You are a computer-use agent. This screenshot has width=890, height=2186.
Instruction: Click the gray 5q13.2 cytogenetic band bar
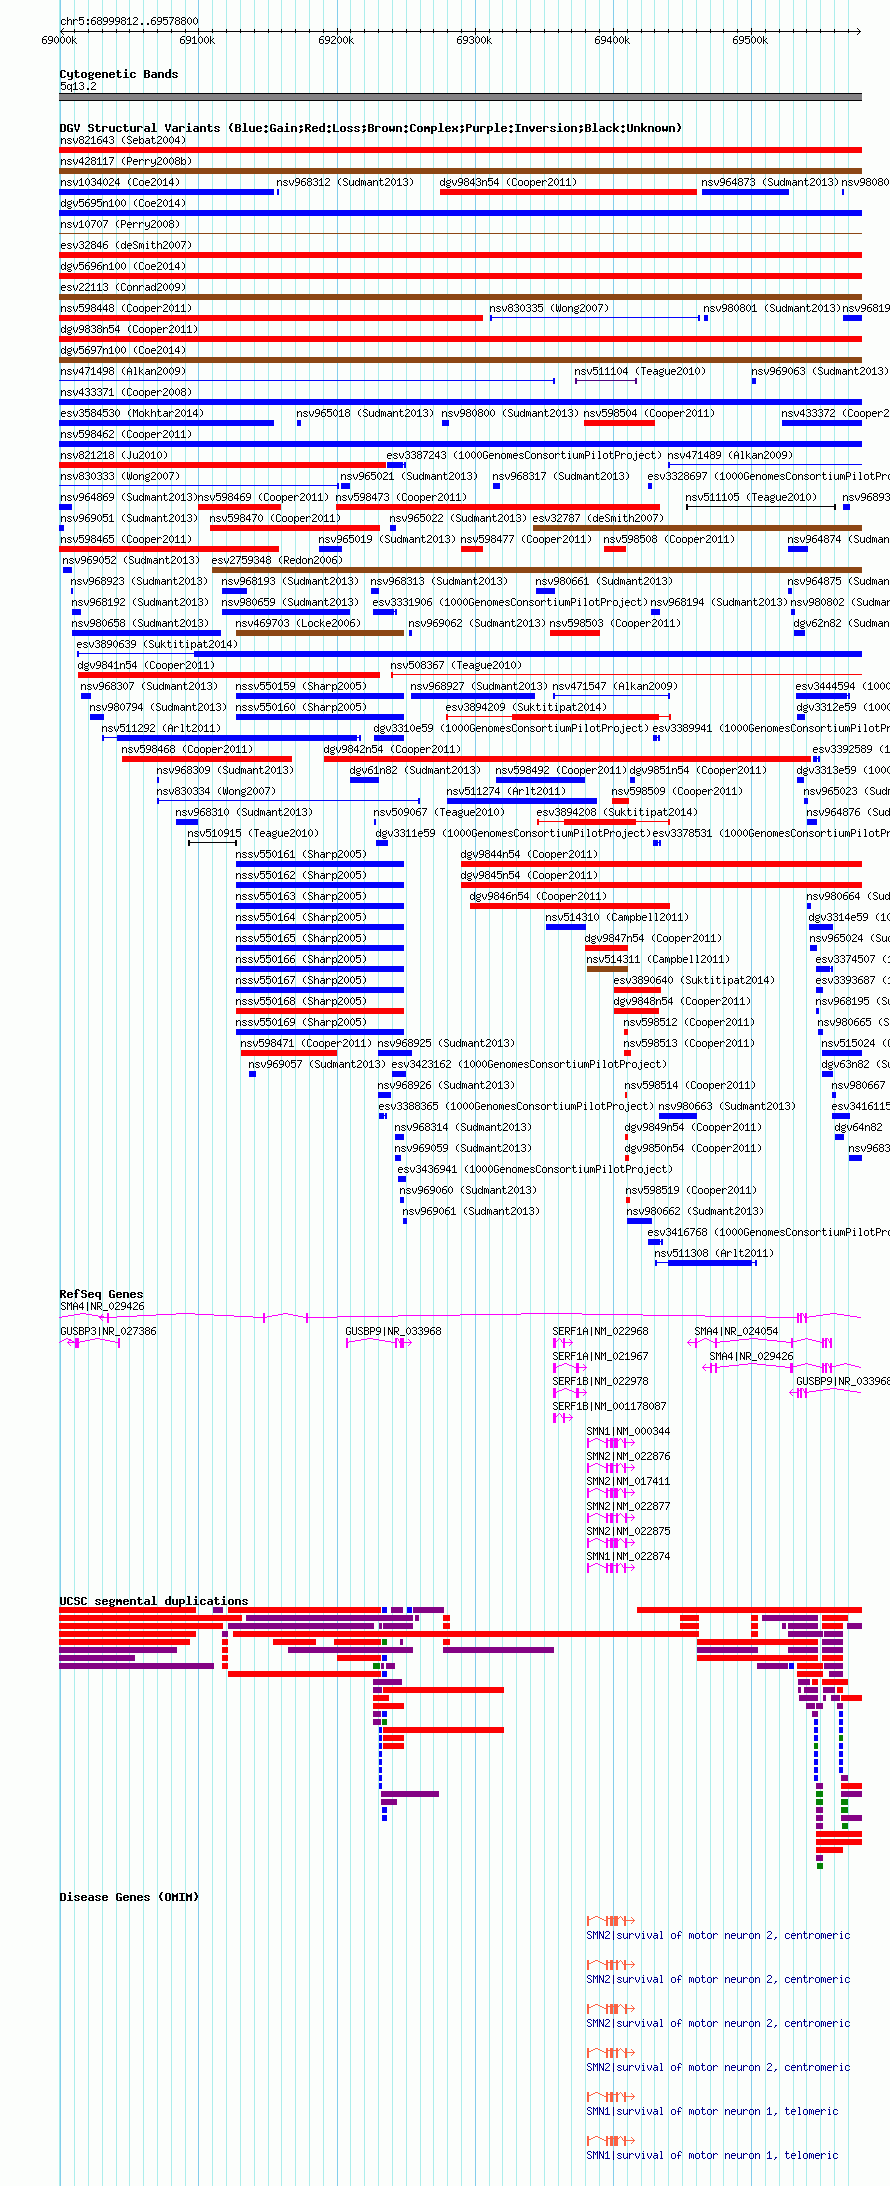(460, 97)
